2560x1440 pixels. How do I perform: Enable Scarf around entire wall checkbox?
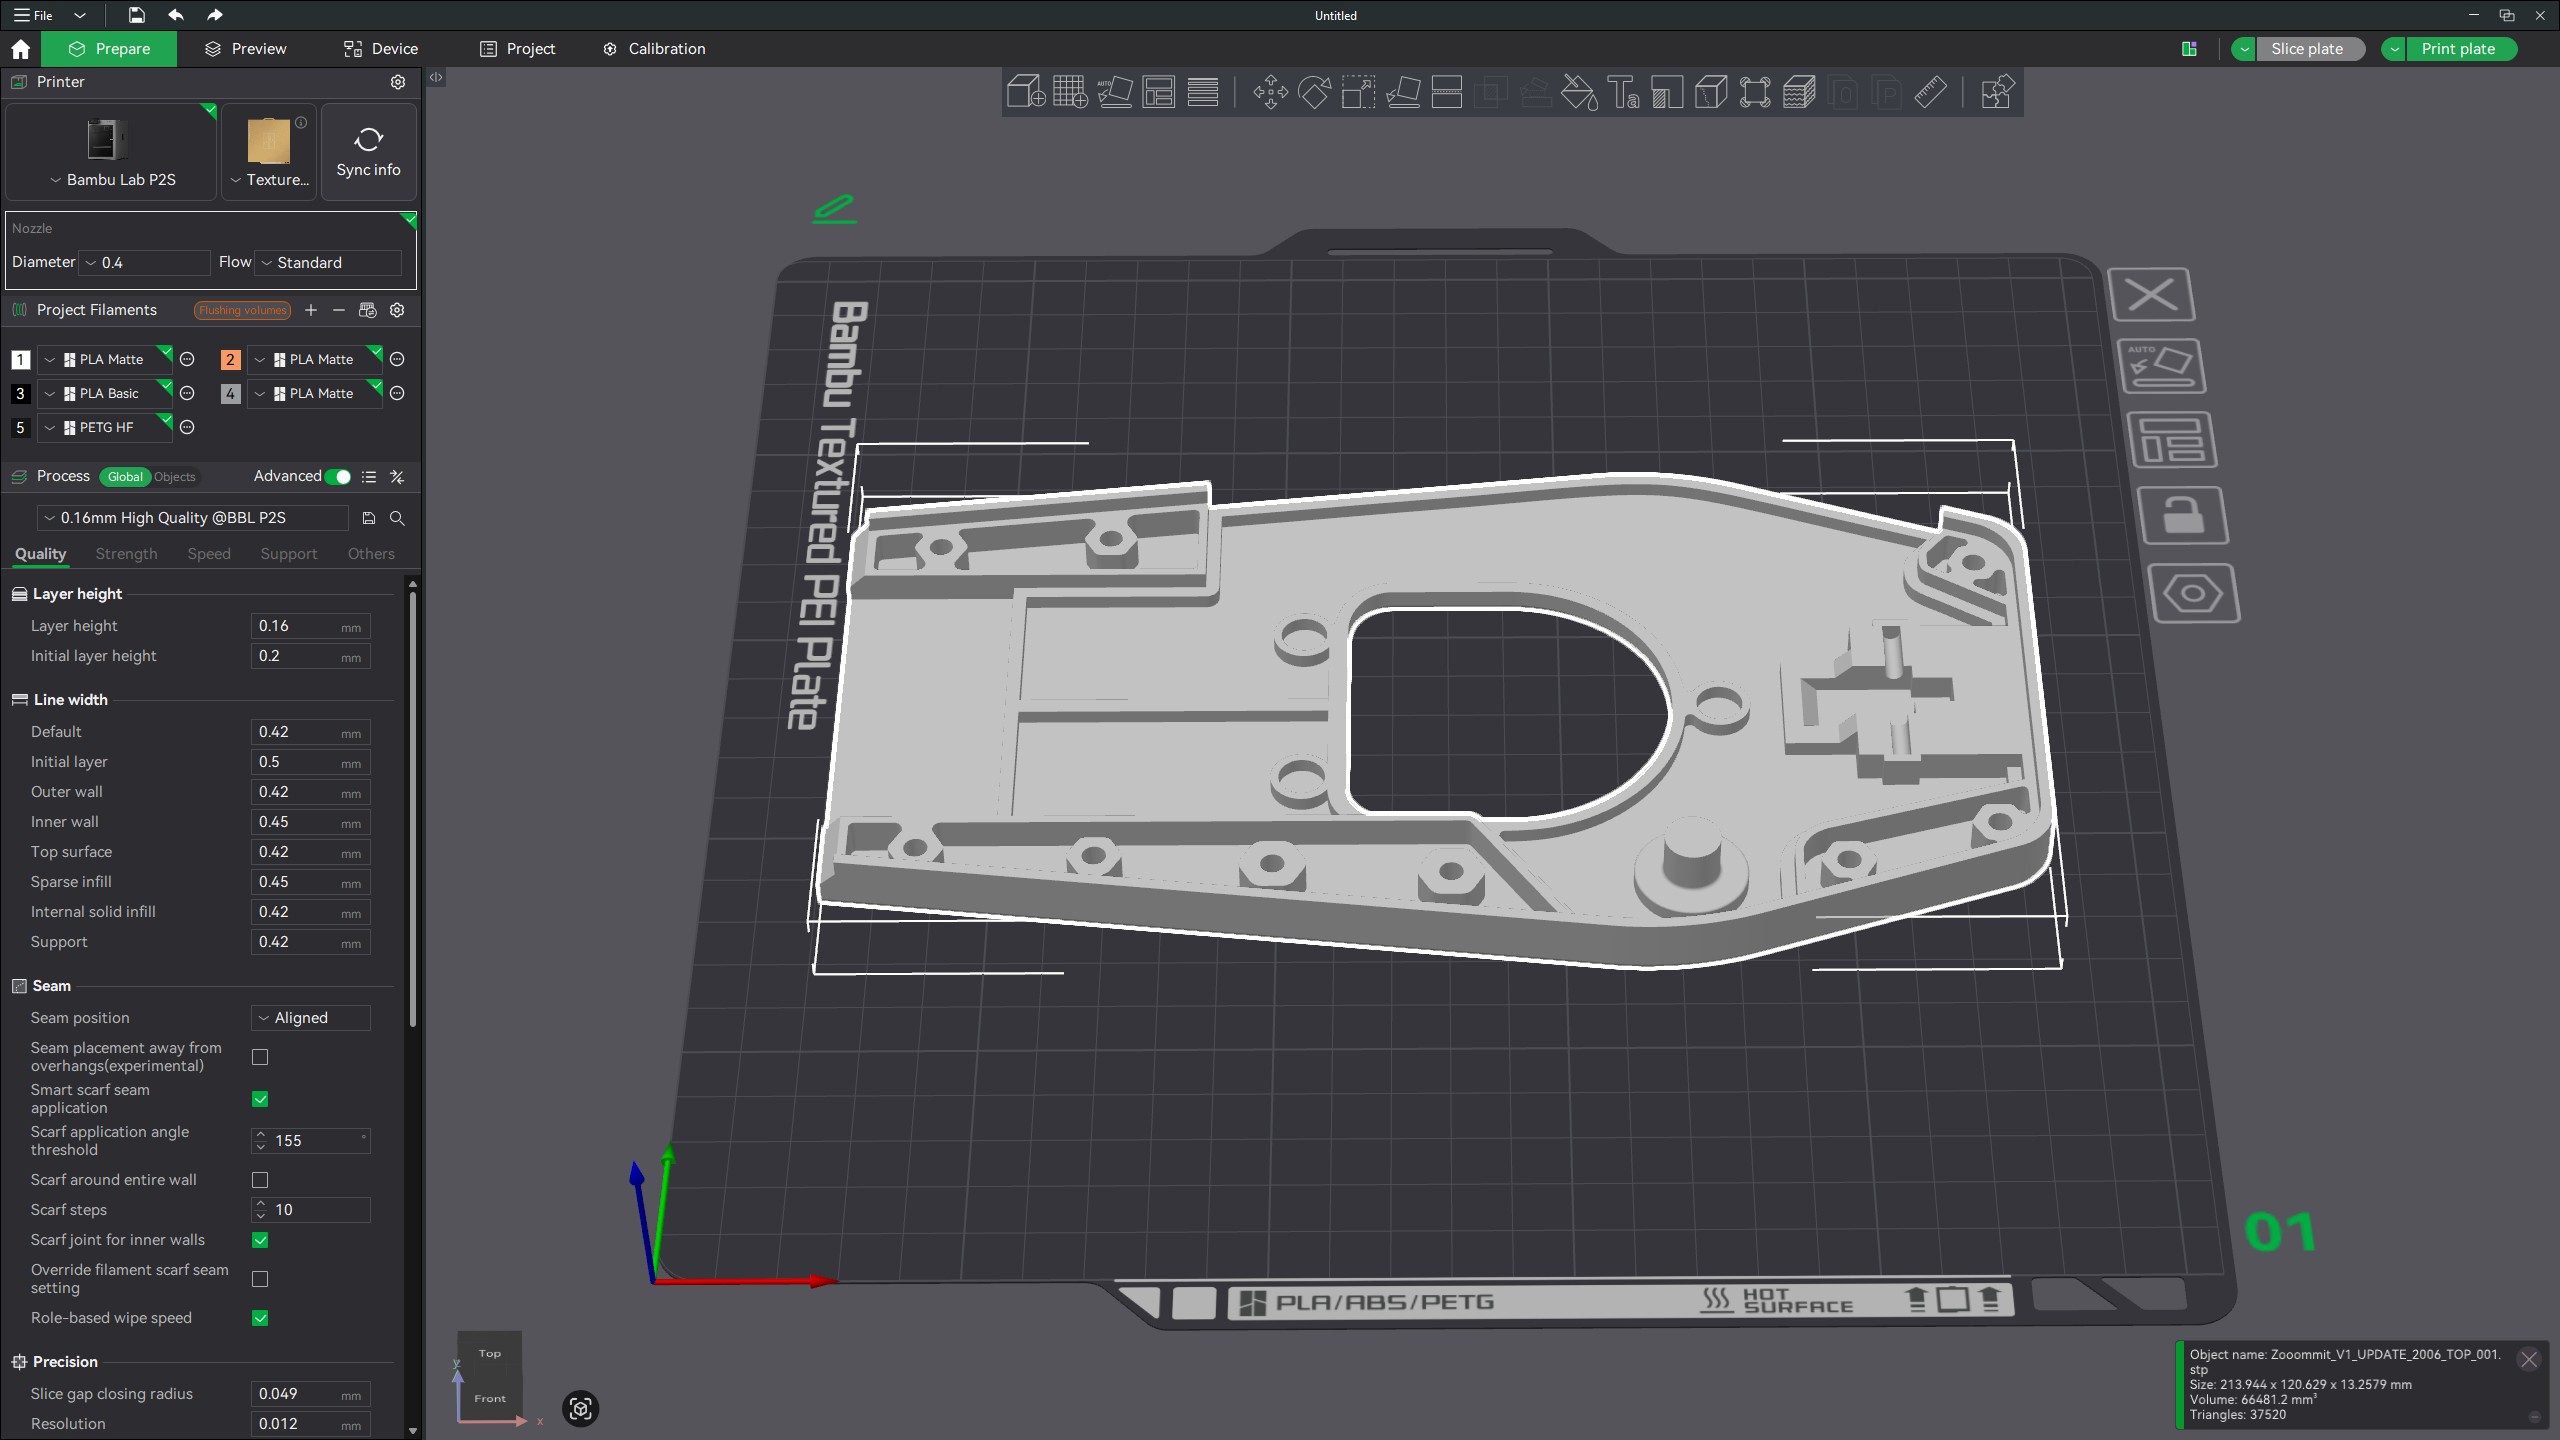260,1180
